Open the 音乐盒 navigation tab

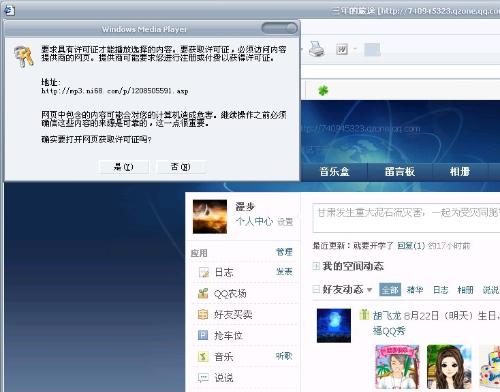(x=334, y=172)
